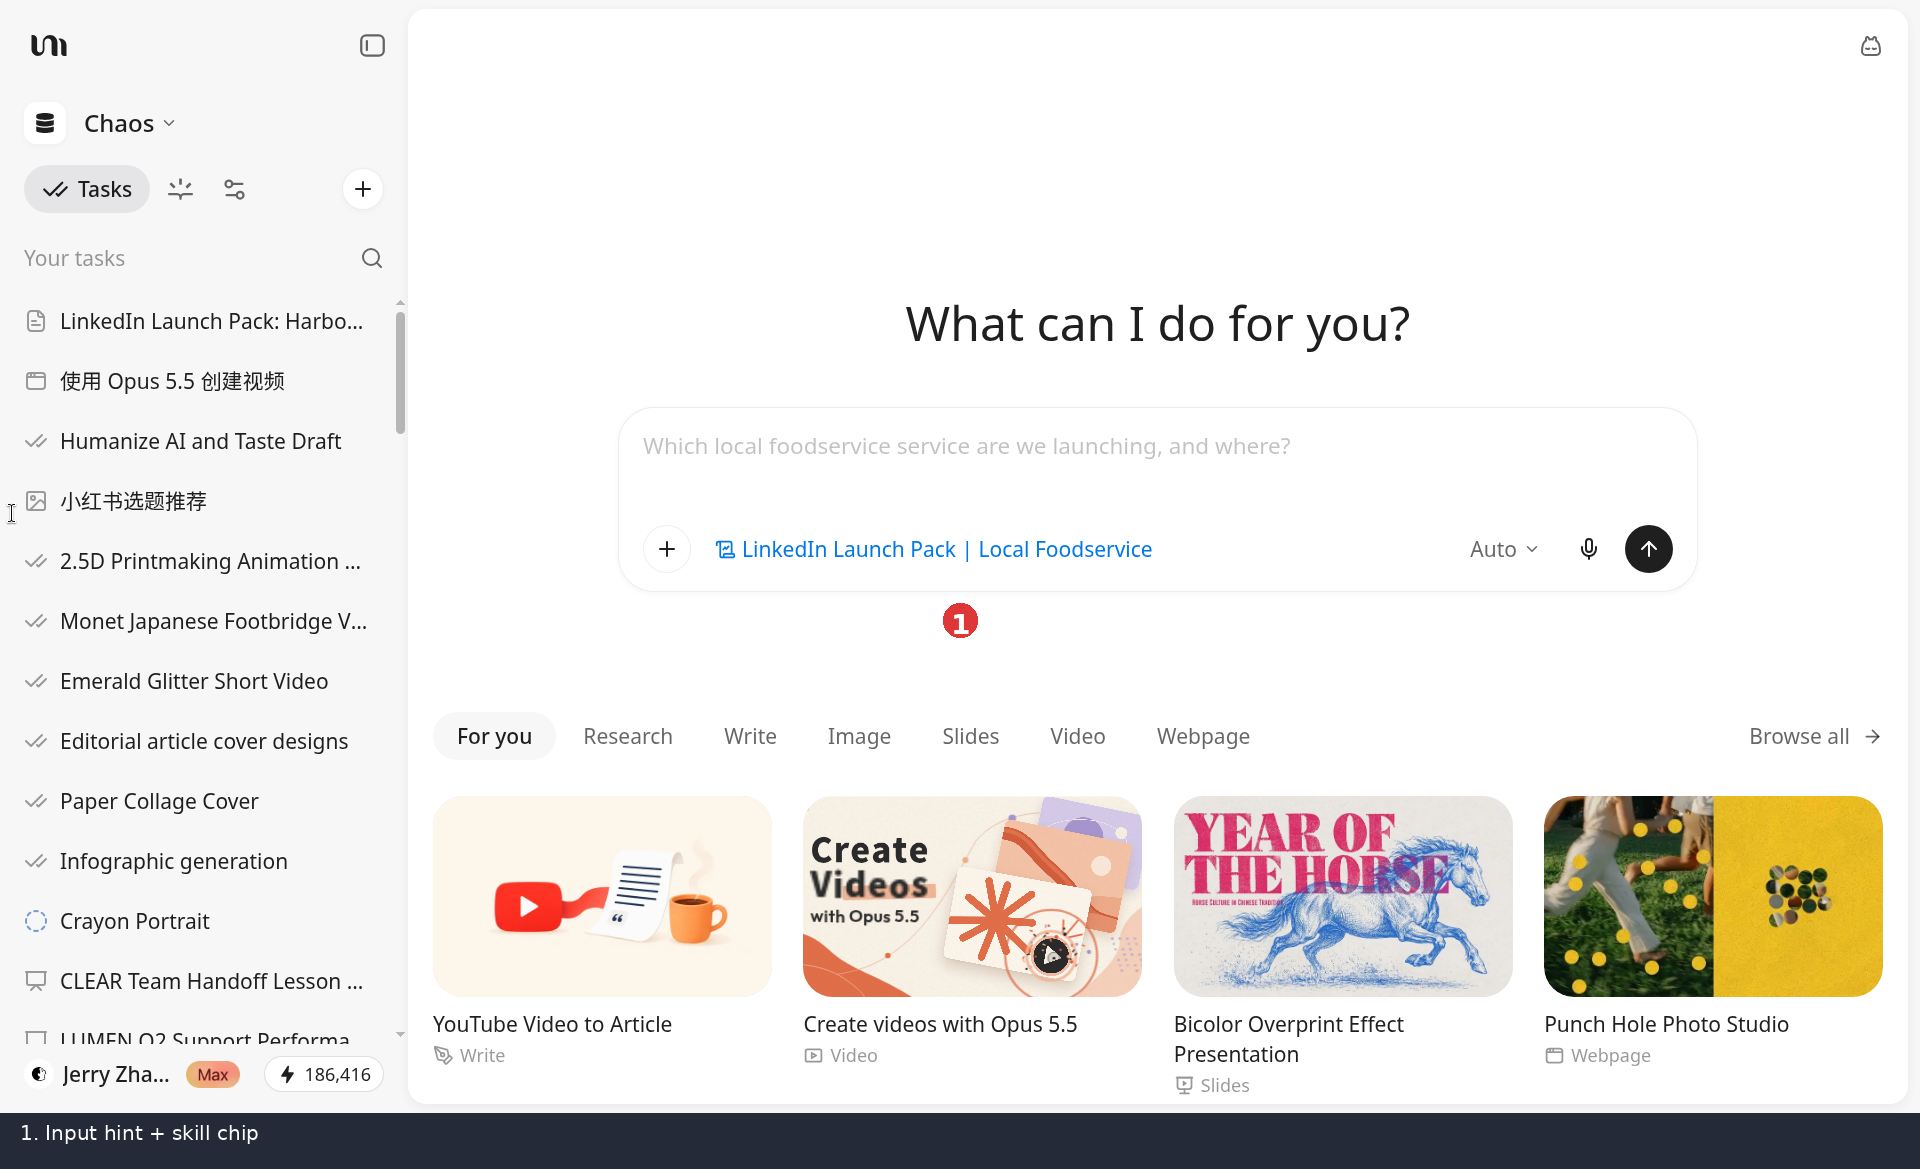Click the avatar icon next to Jerry Zha...
Screen dimensions: 1920x1169
[x=38, y=1074]
